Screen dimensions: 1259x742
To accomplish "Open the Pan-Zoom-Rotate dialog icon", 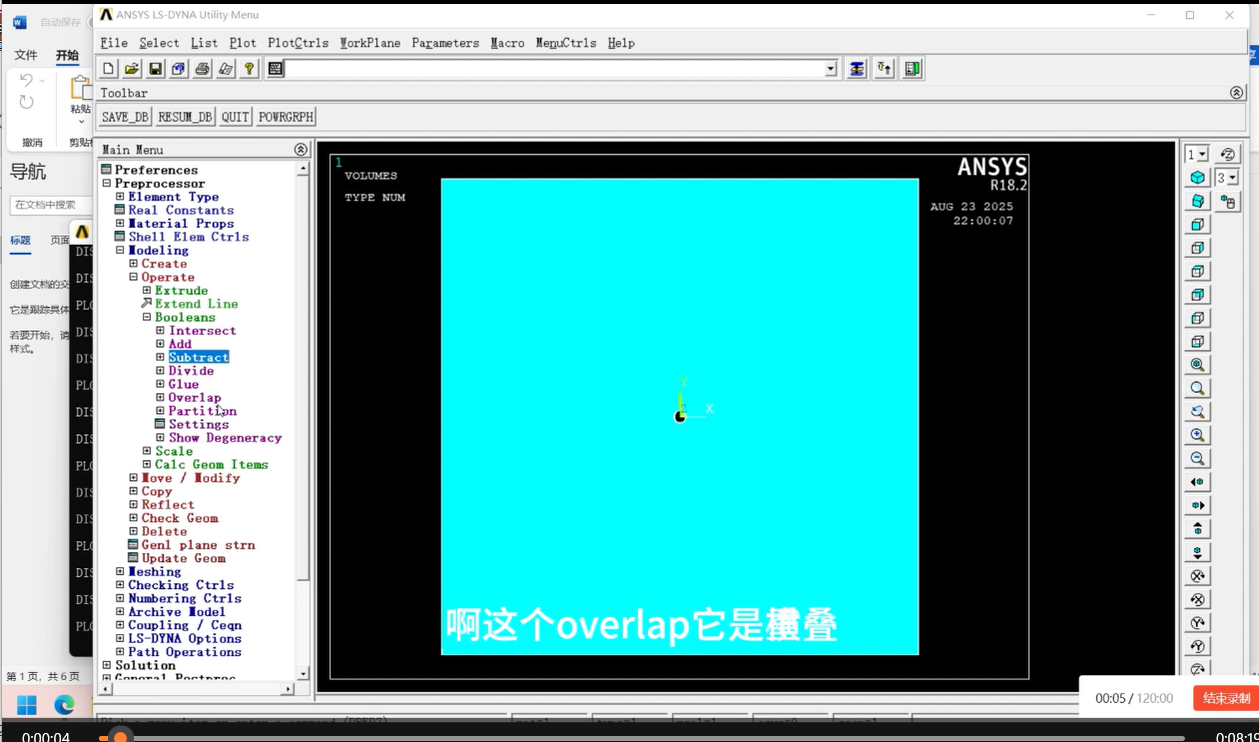I will click(x=178, y=69).
